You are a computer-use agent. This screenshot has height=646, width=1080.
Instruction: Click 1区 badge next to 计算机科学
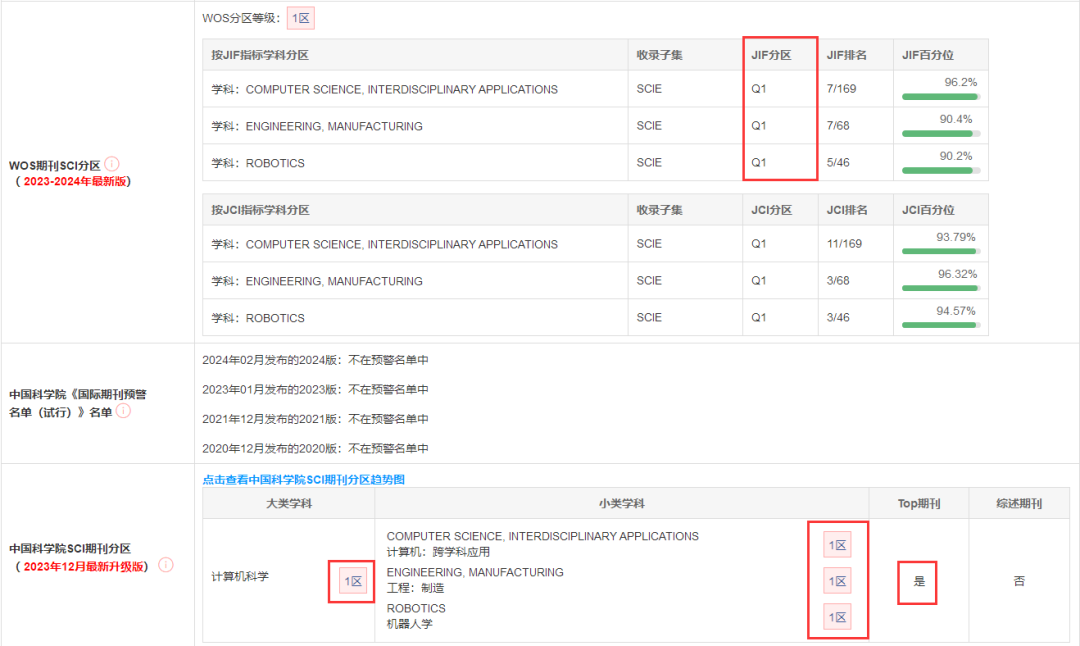(353, 581)
